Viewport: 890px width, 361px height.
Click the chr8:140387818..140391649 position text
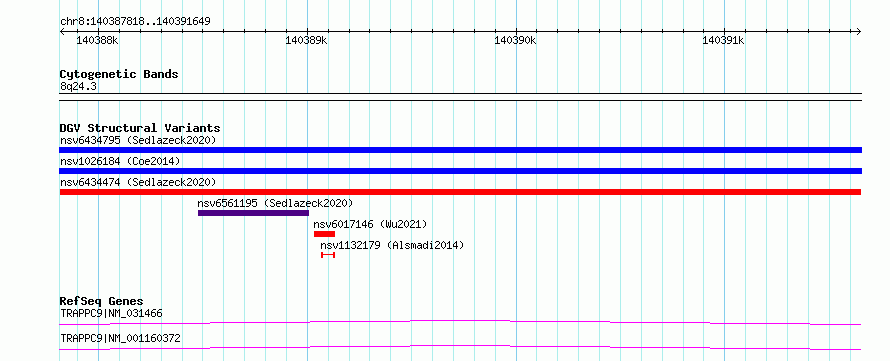click(x=135, y=22)
